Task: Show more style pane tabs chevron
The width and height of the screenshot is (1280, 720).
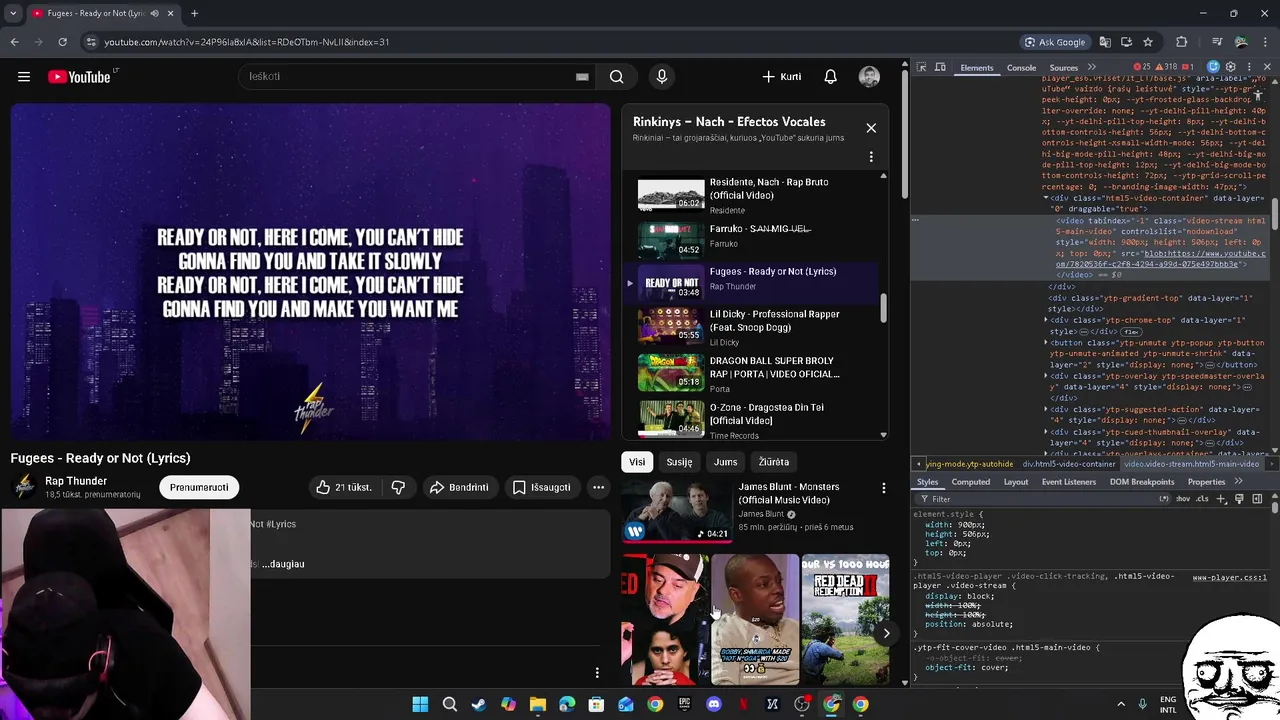Action: [x=1239, y=482]
